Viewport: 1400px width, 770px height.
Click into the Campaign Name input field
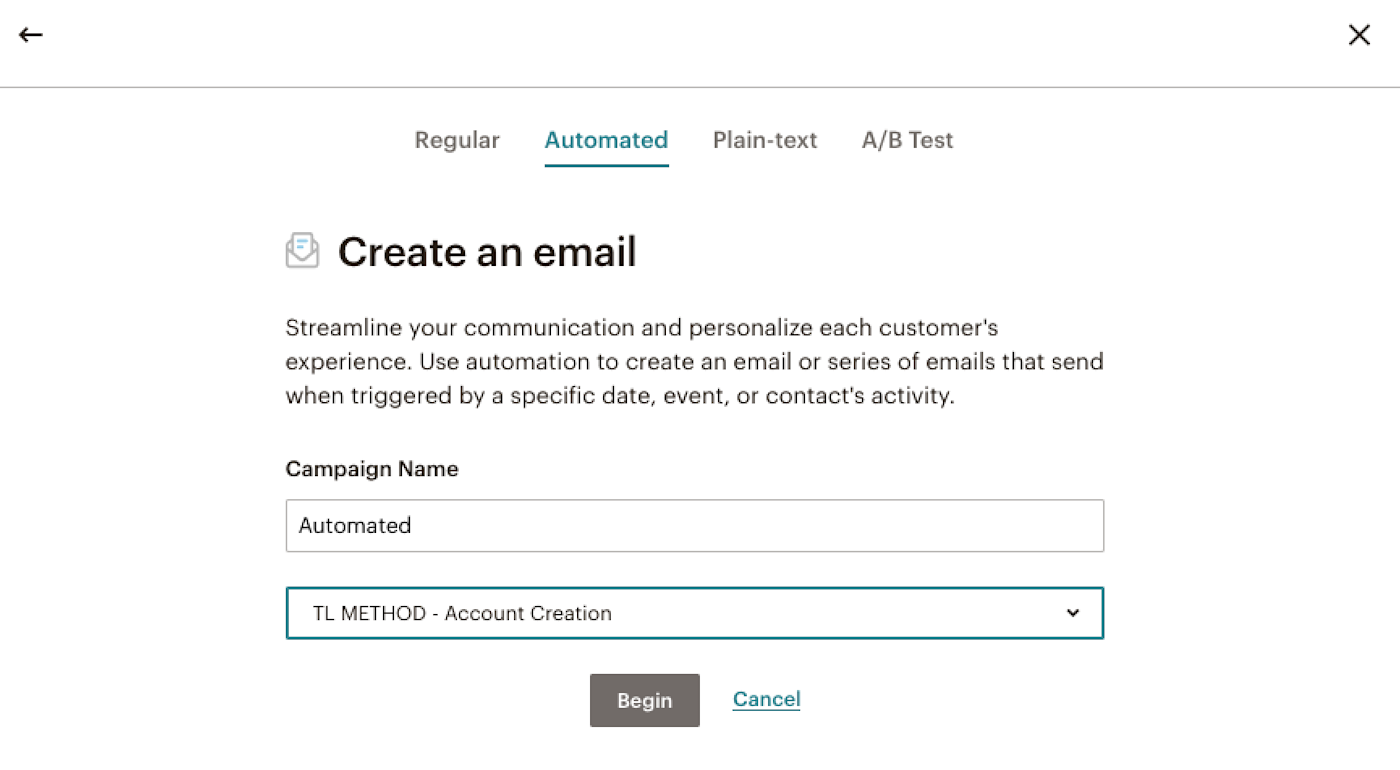coord(694,526)
